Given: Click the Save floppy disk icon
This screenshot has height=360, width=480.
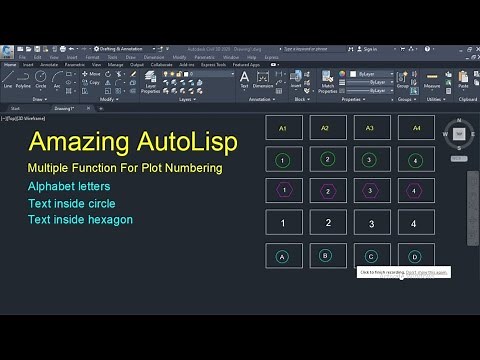Looking at the screenshot, I should (37, 49).
